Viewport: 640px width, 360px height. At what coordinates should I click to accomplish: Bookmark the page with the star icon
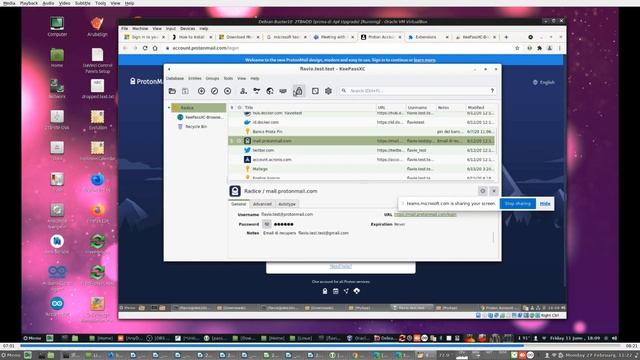click(517, 48)
